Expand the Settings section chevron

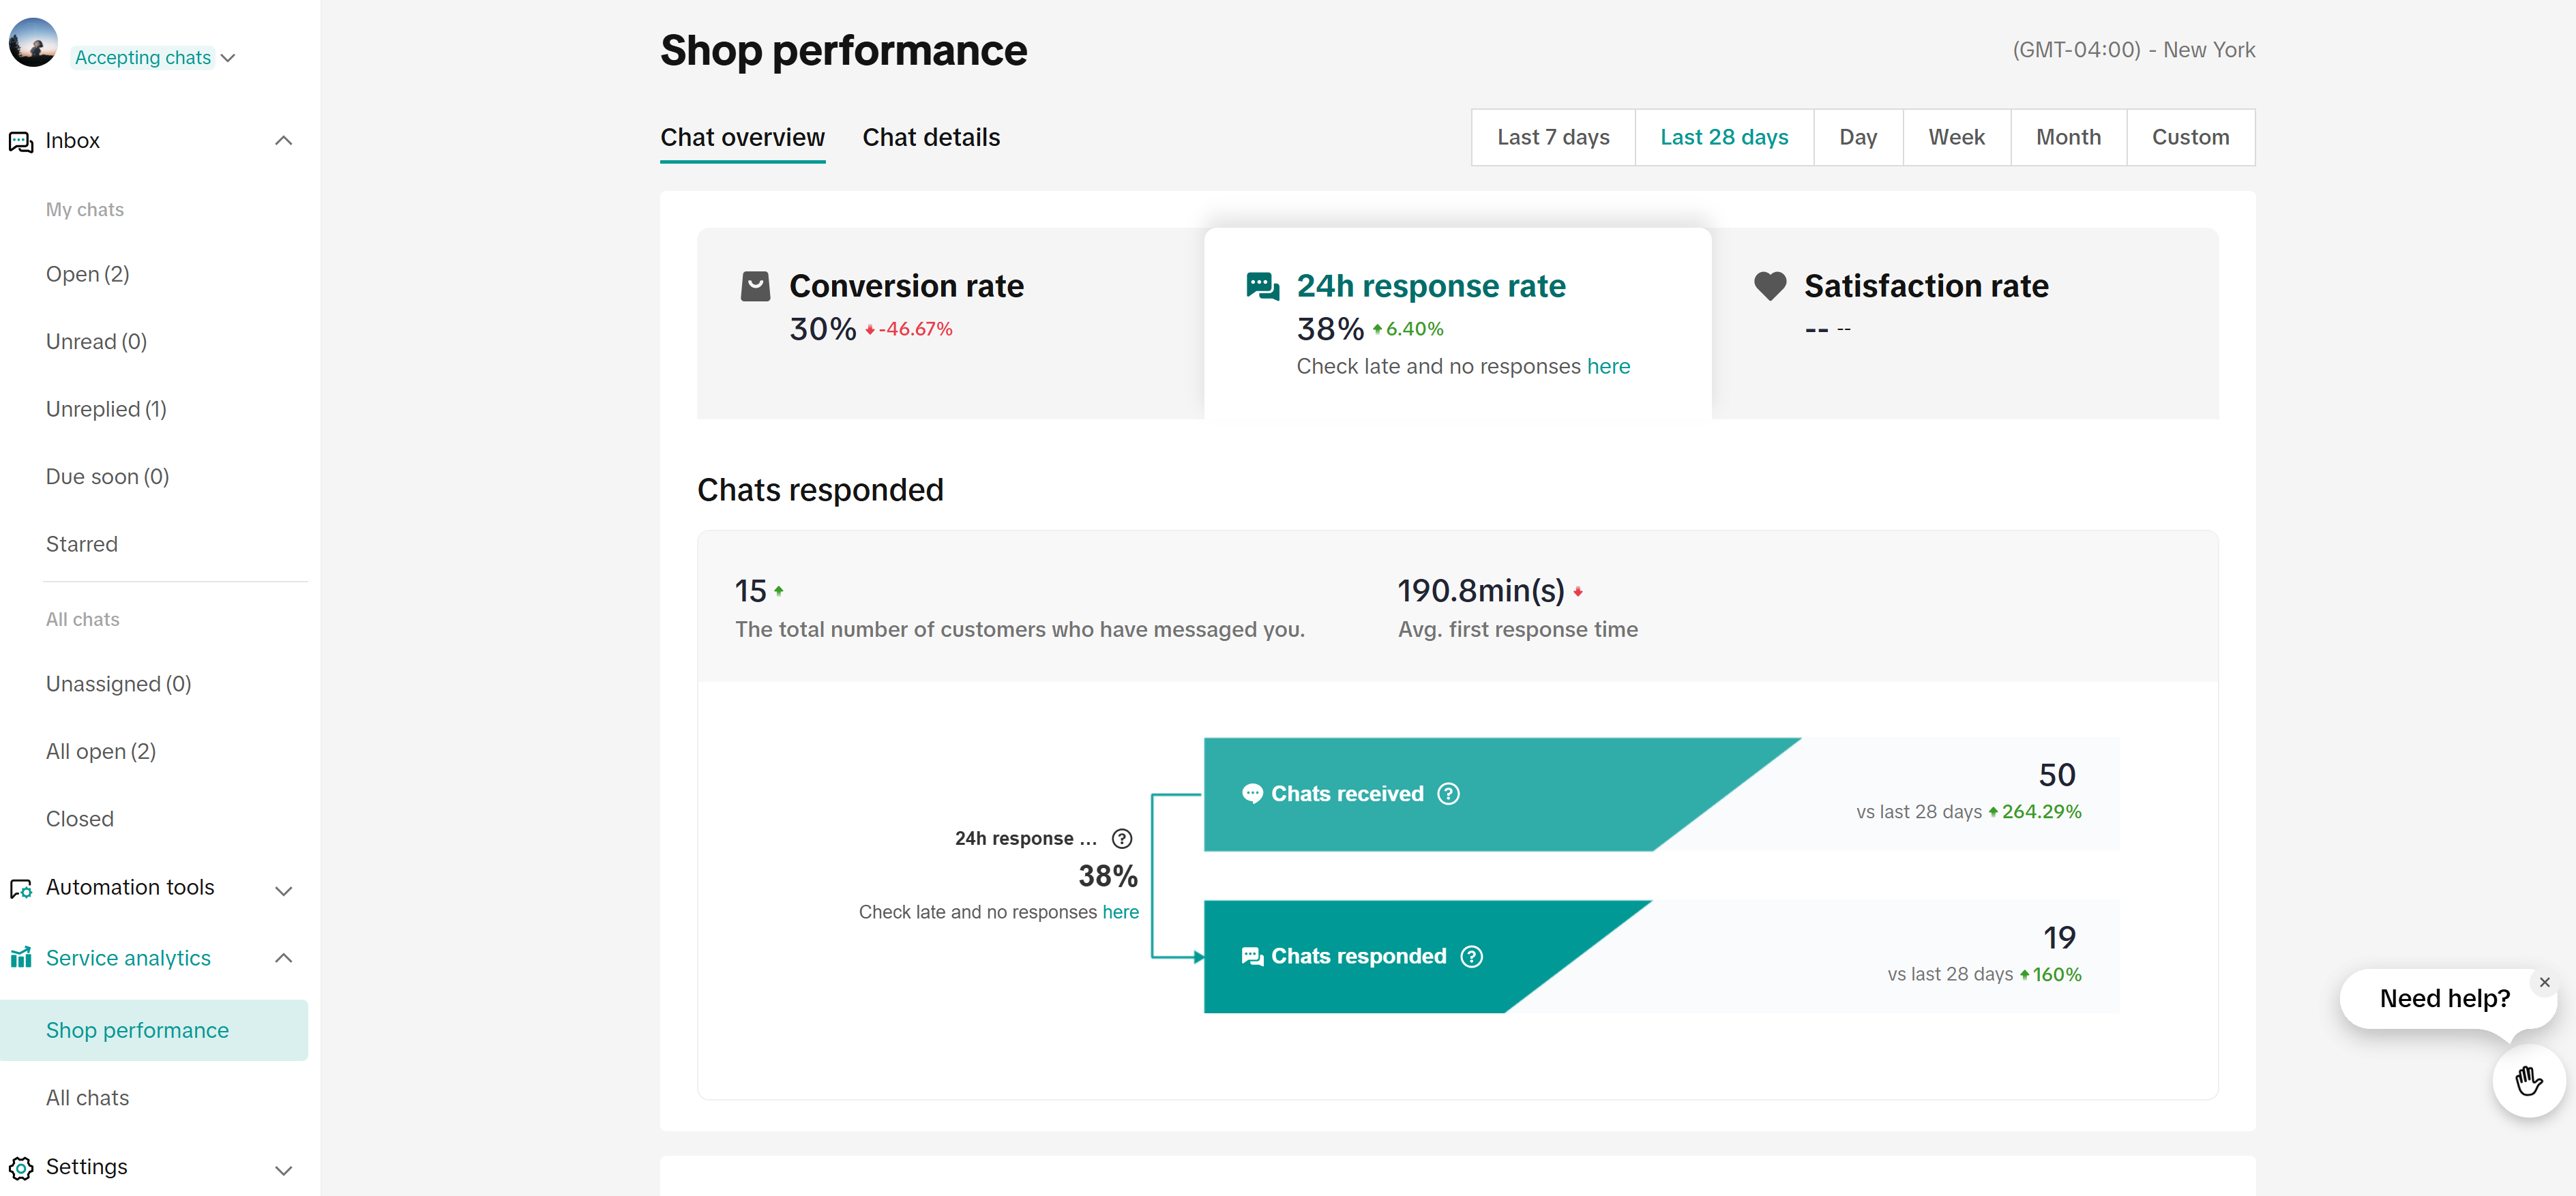(x=284, y=1170)
